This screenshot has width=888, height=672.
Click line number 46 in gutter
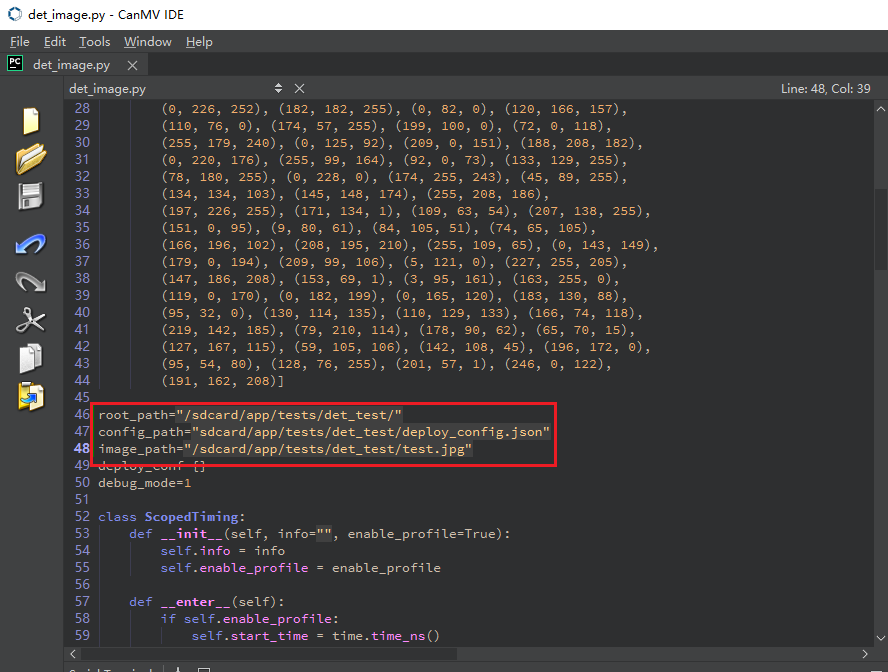82,414
